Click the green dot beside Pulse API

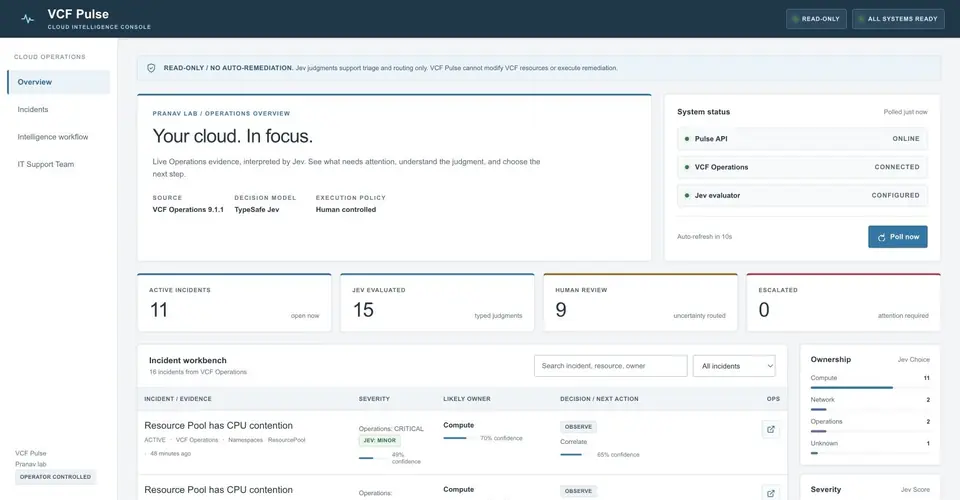point(686,139)
